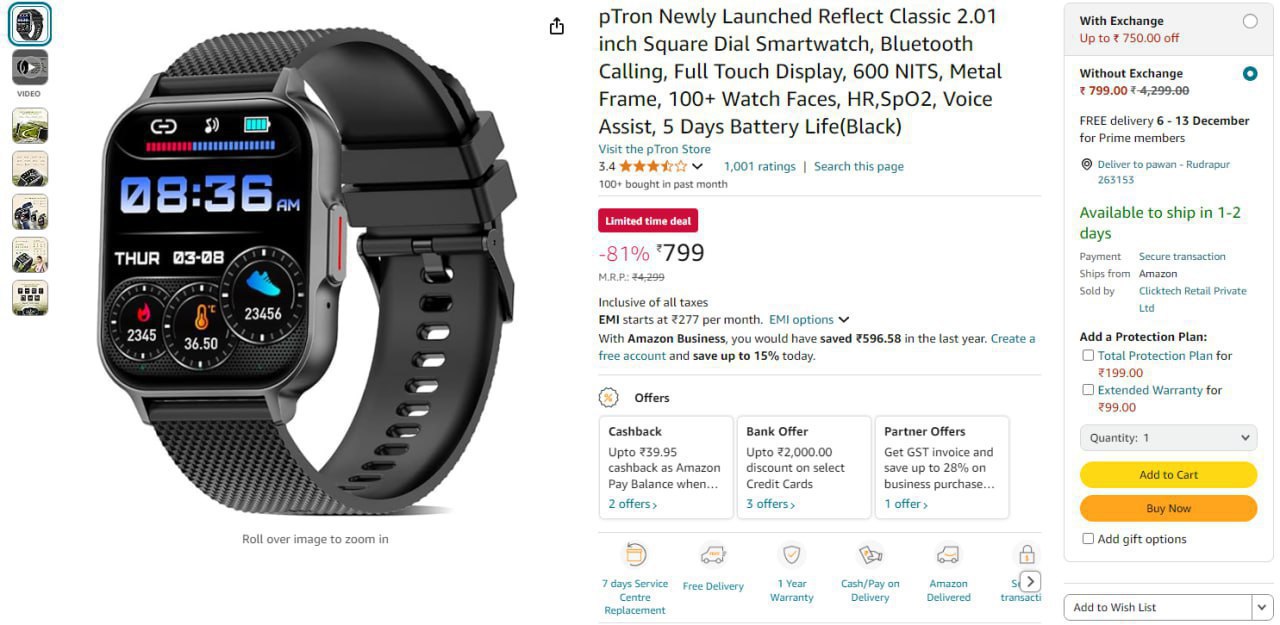This screenshot has height=625, width=1280.
Task: Open the Amazon Delivered icon
Action: pos(948,555)
